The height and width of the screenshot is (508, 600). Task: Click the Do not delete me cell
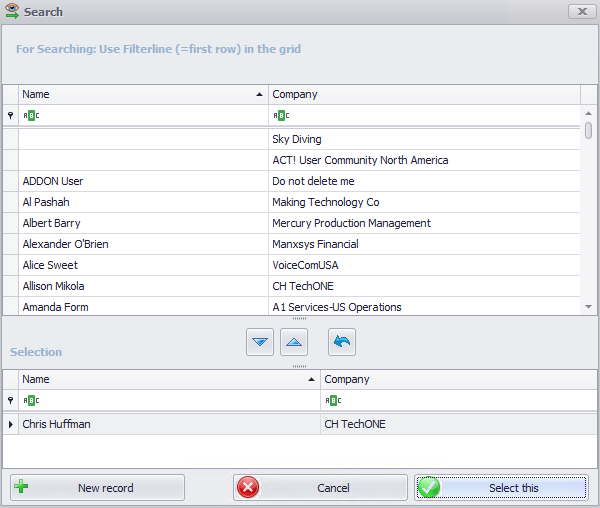[424, 181]
